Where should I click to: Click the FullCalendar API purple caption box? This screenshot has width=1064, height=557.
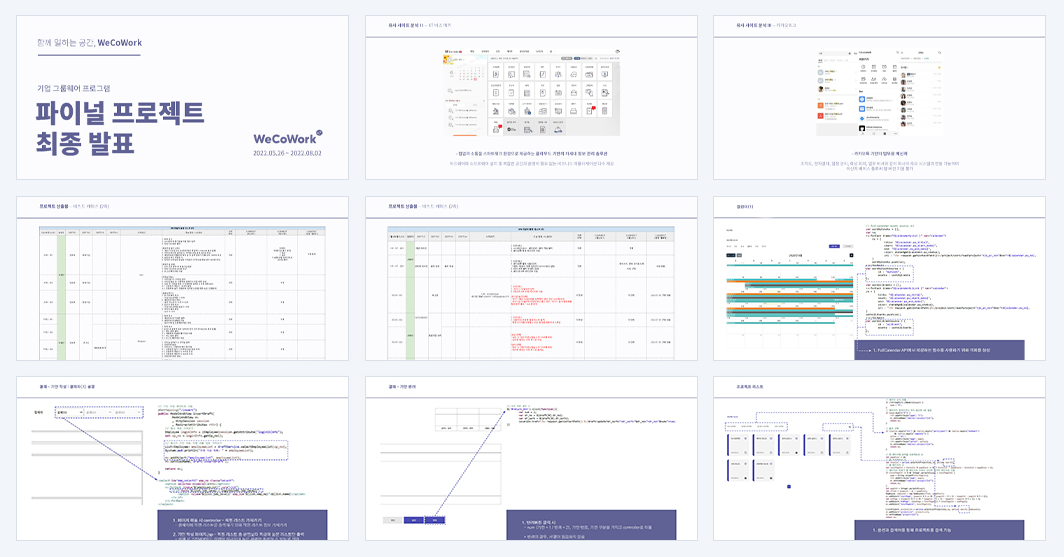(939, 350)
